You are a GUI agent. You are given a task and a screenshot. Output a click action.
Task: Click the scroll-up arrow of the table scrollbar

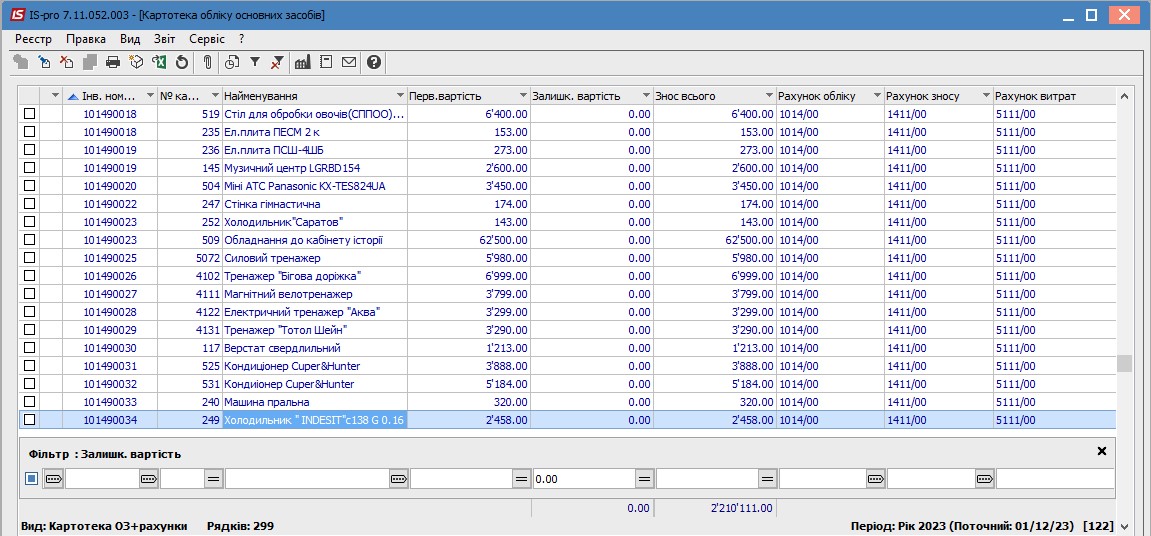(1124, 96)
